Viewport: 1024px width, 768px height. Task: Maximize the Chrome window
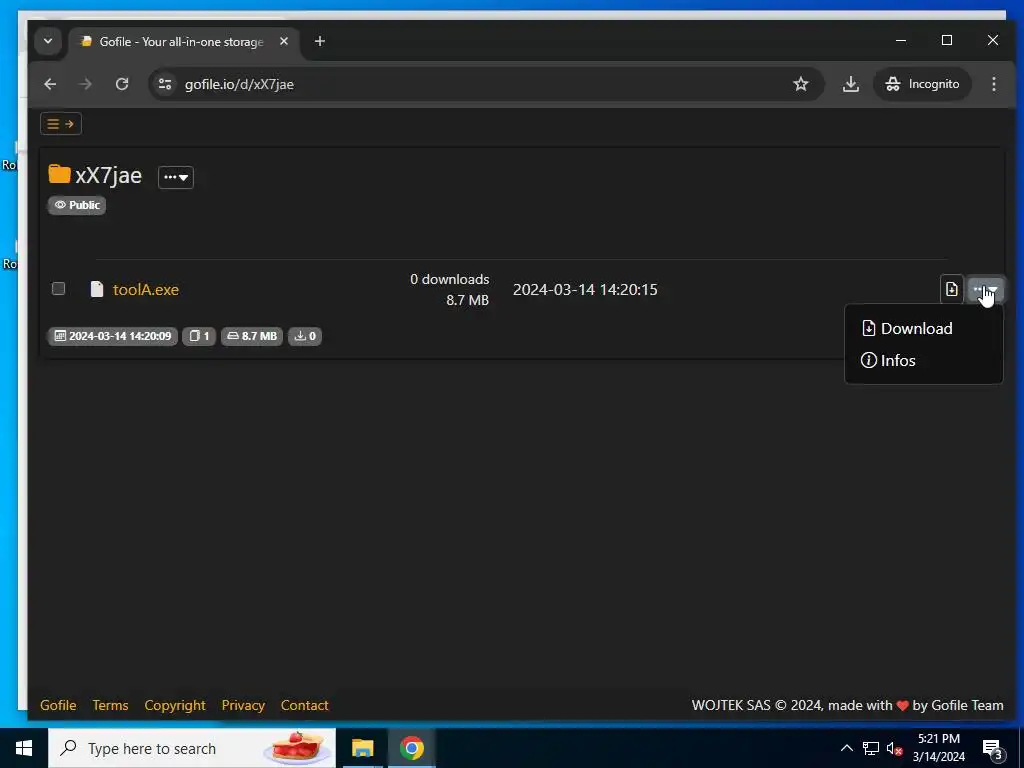click(947, 40)
